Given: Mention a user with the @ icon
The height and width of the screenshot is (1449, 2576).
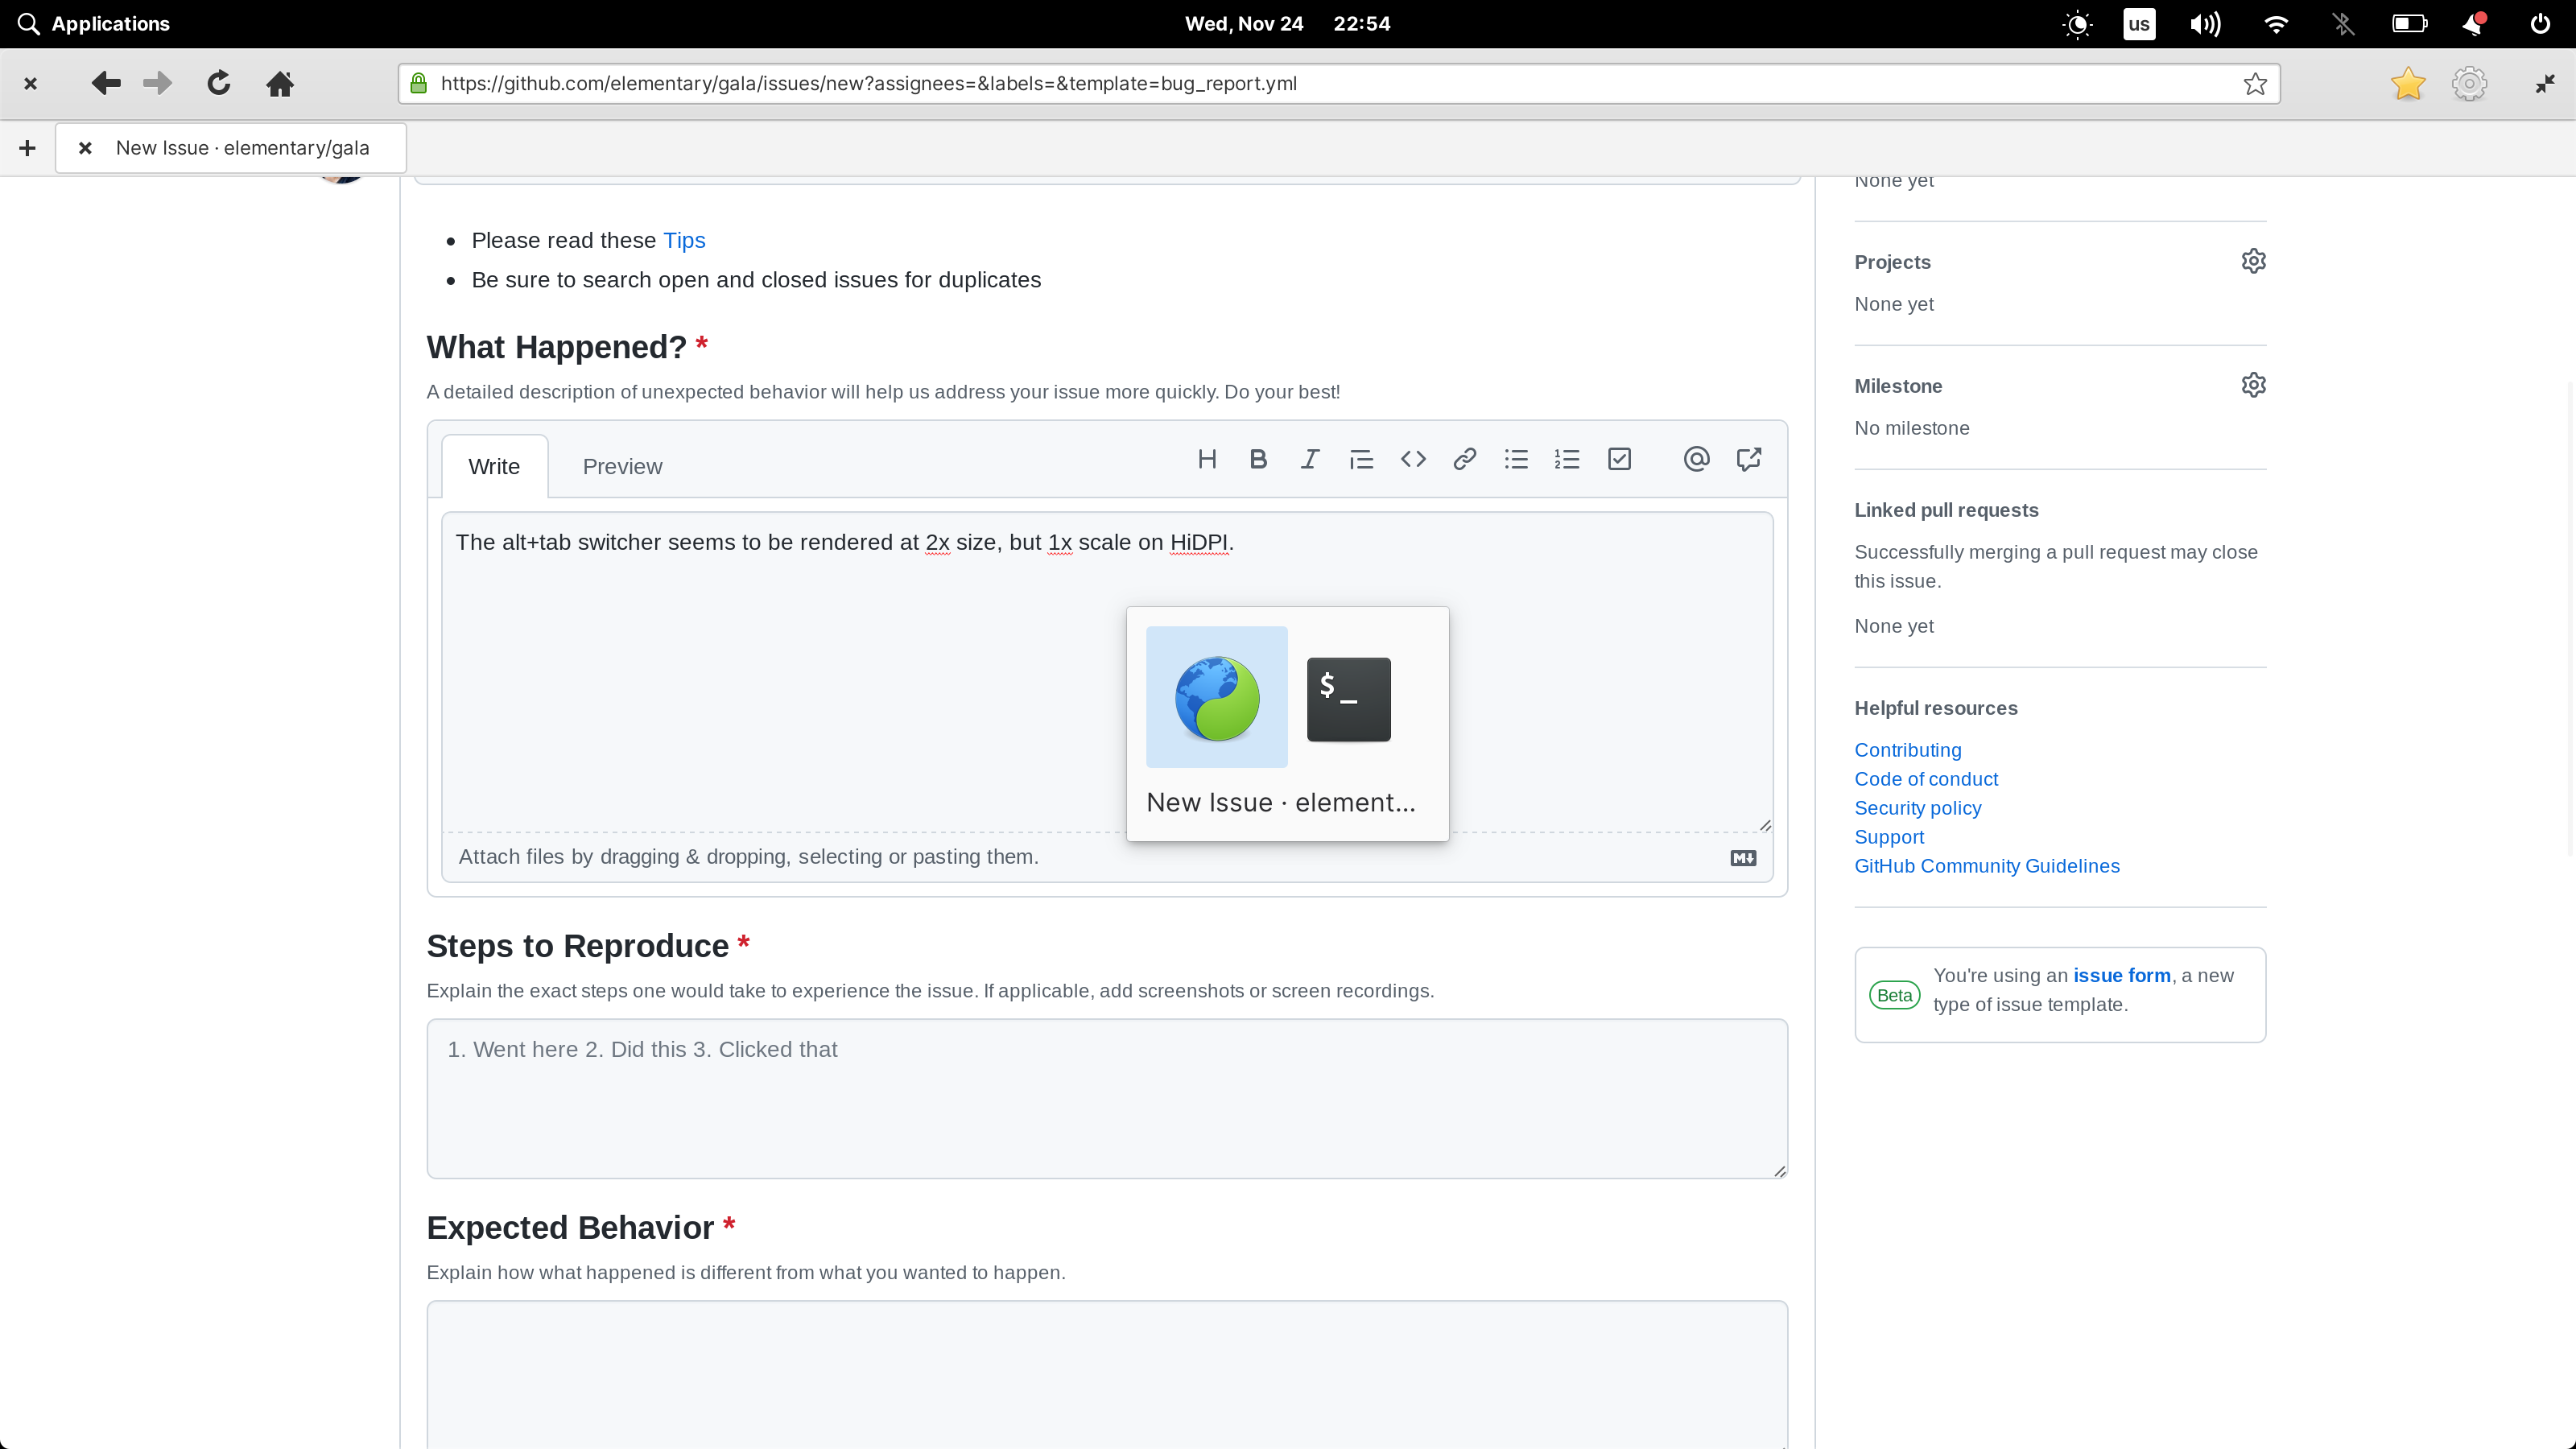Looking at the screenshot, I should [1696, 459].
